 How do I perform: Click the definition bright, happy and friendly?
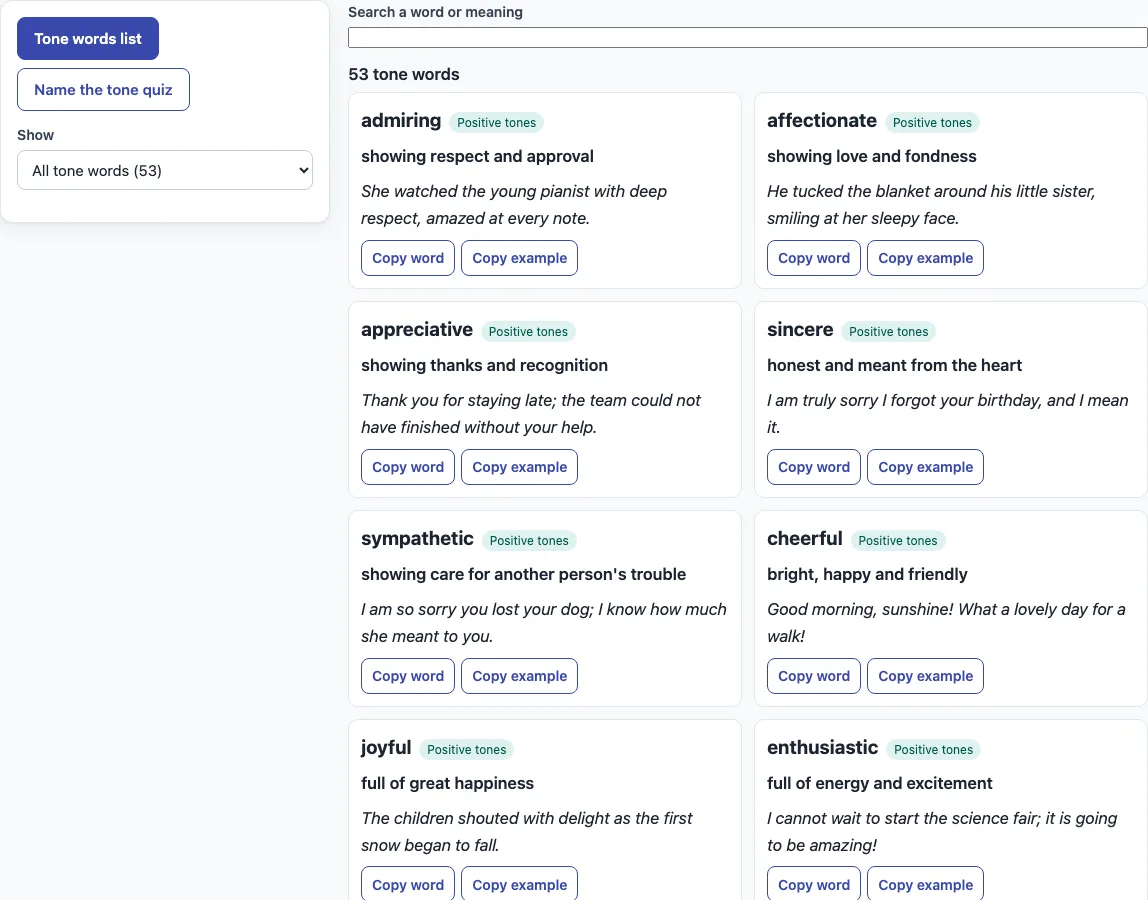click(868, 575)
